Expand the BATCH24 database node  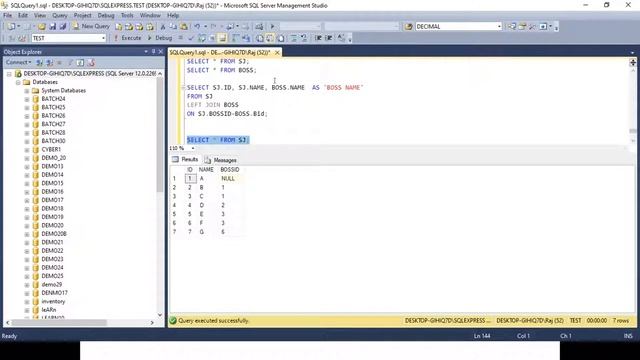[27, 99]
